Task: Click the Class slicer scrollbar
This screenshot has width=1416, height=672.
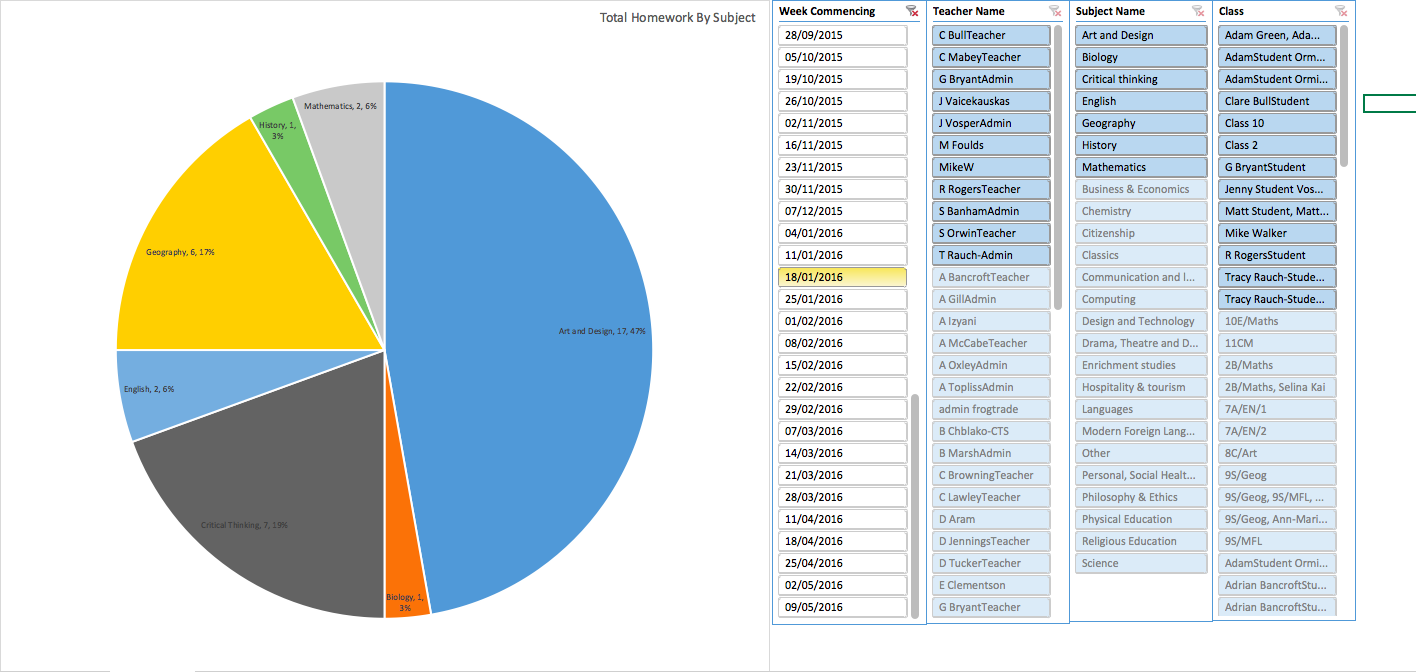Action: point(1344,96)
